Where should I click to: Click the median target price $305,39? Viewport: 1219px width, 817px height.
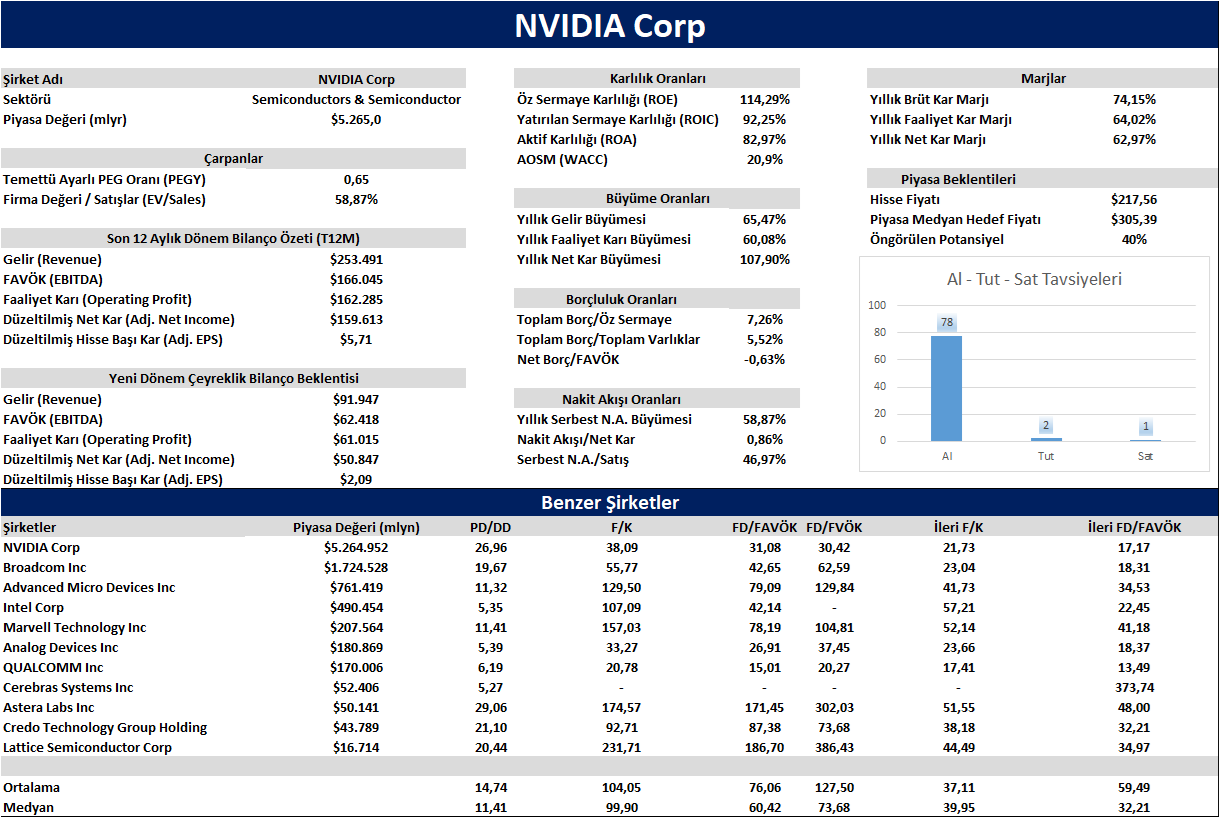point(1134,219)
